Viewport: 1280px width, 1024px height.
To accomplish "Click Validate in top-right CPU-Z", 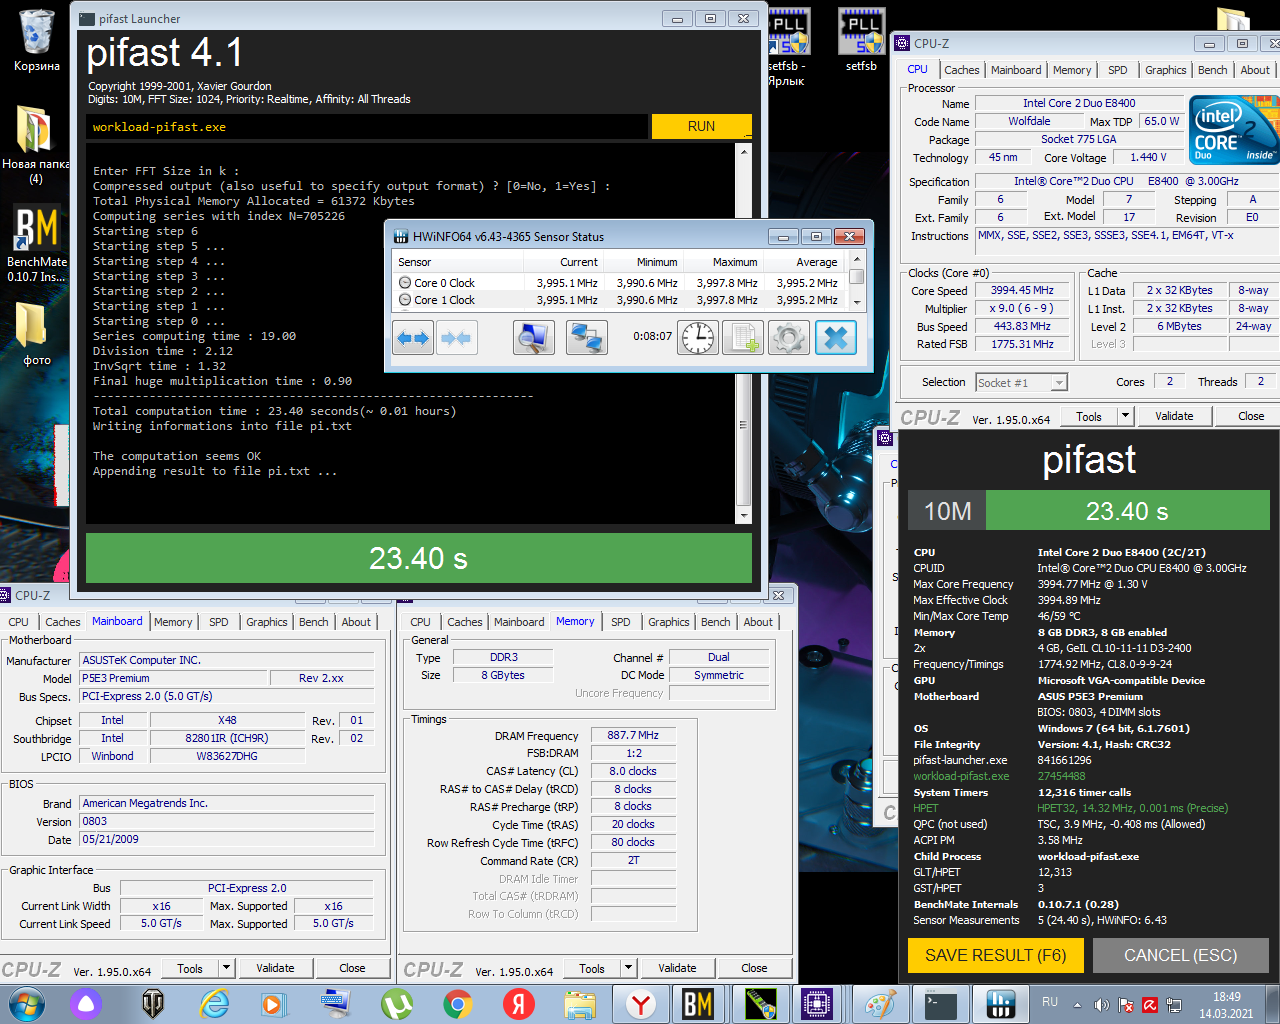I will (1173, 416).
